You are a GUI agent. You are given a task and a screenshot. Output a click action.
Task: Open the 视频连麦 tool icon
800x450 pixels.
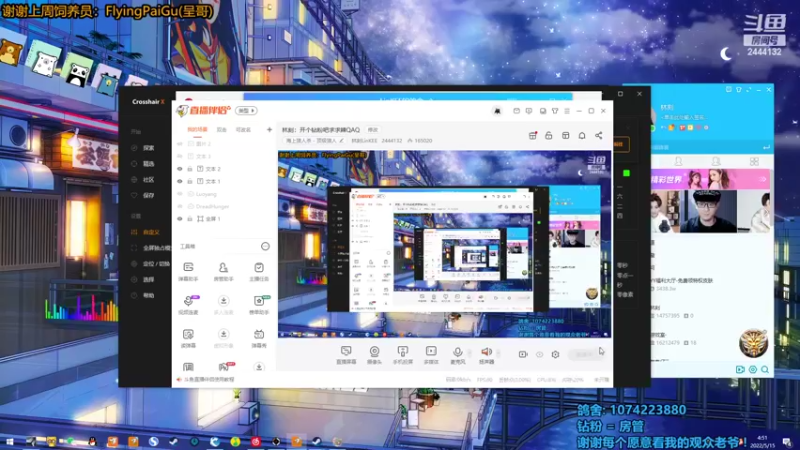[188, 301]
